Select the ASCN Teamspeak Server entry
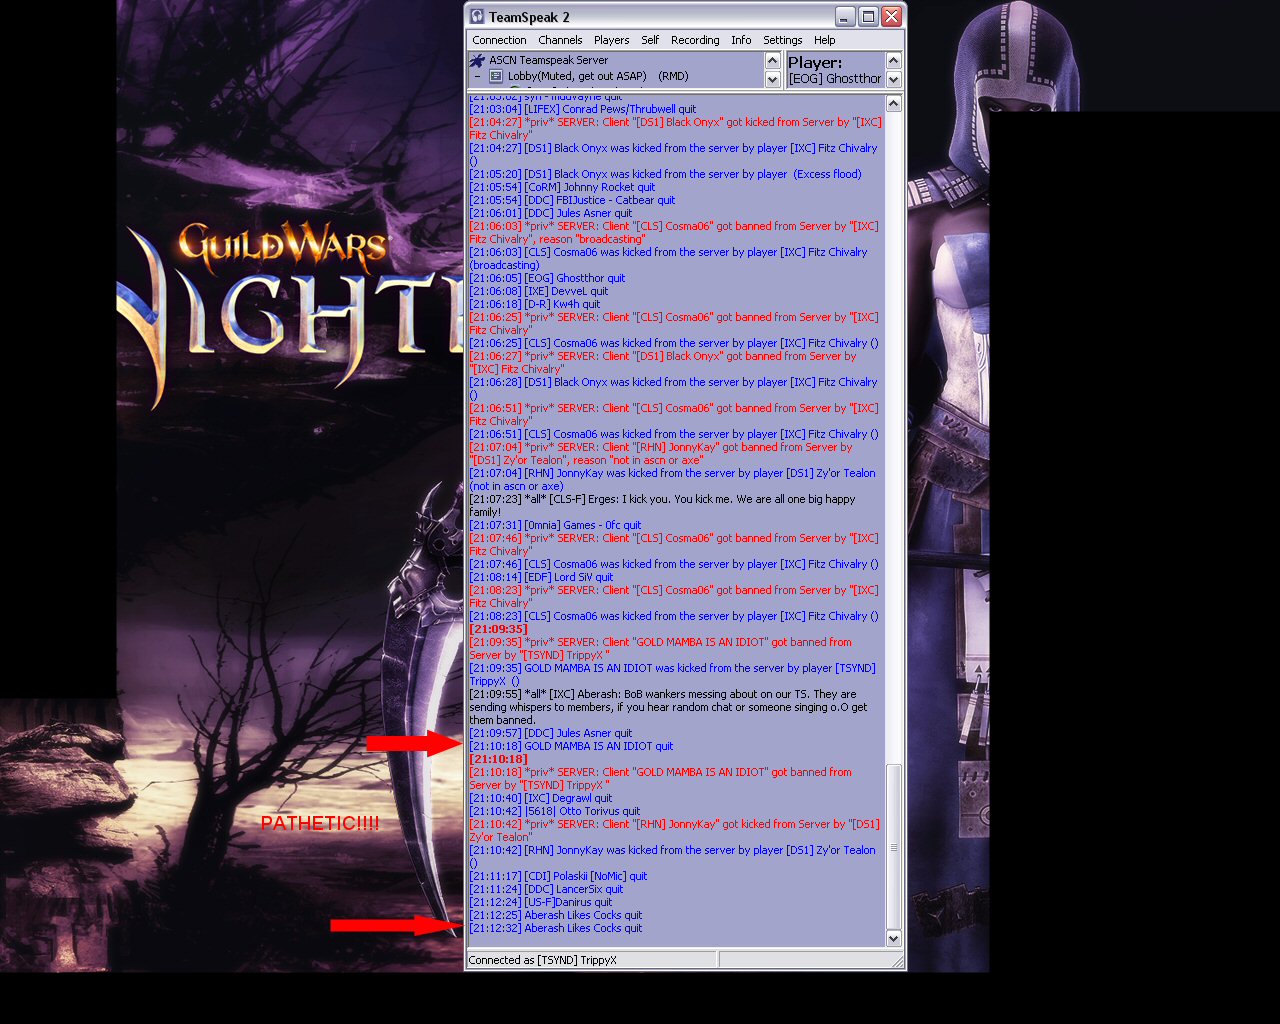 click(548, 60)
